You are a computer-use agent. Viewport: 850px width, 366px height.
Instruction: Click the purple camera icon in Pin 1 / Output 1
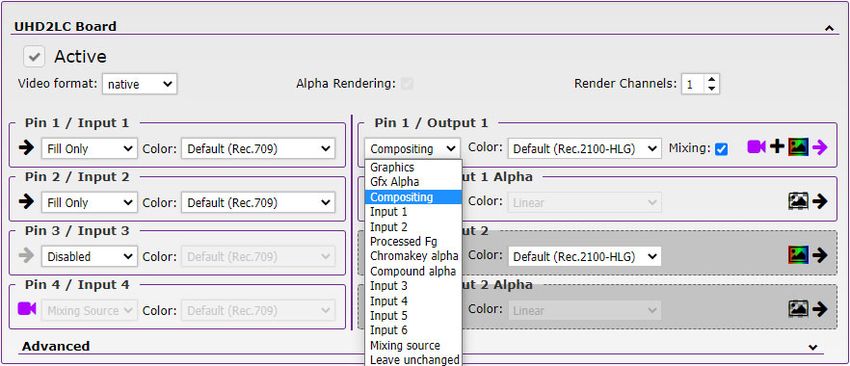(x=756, y=146)
